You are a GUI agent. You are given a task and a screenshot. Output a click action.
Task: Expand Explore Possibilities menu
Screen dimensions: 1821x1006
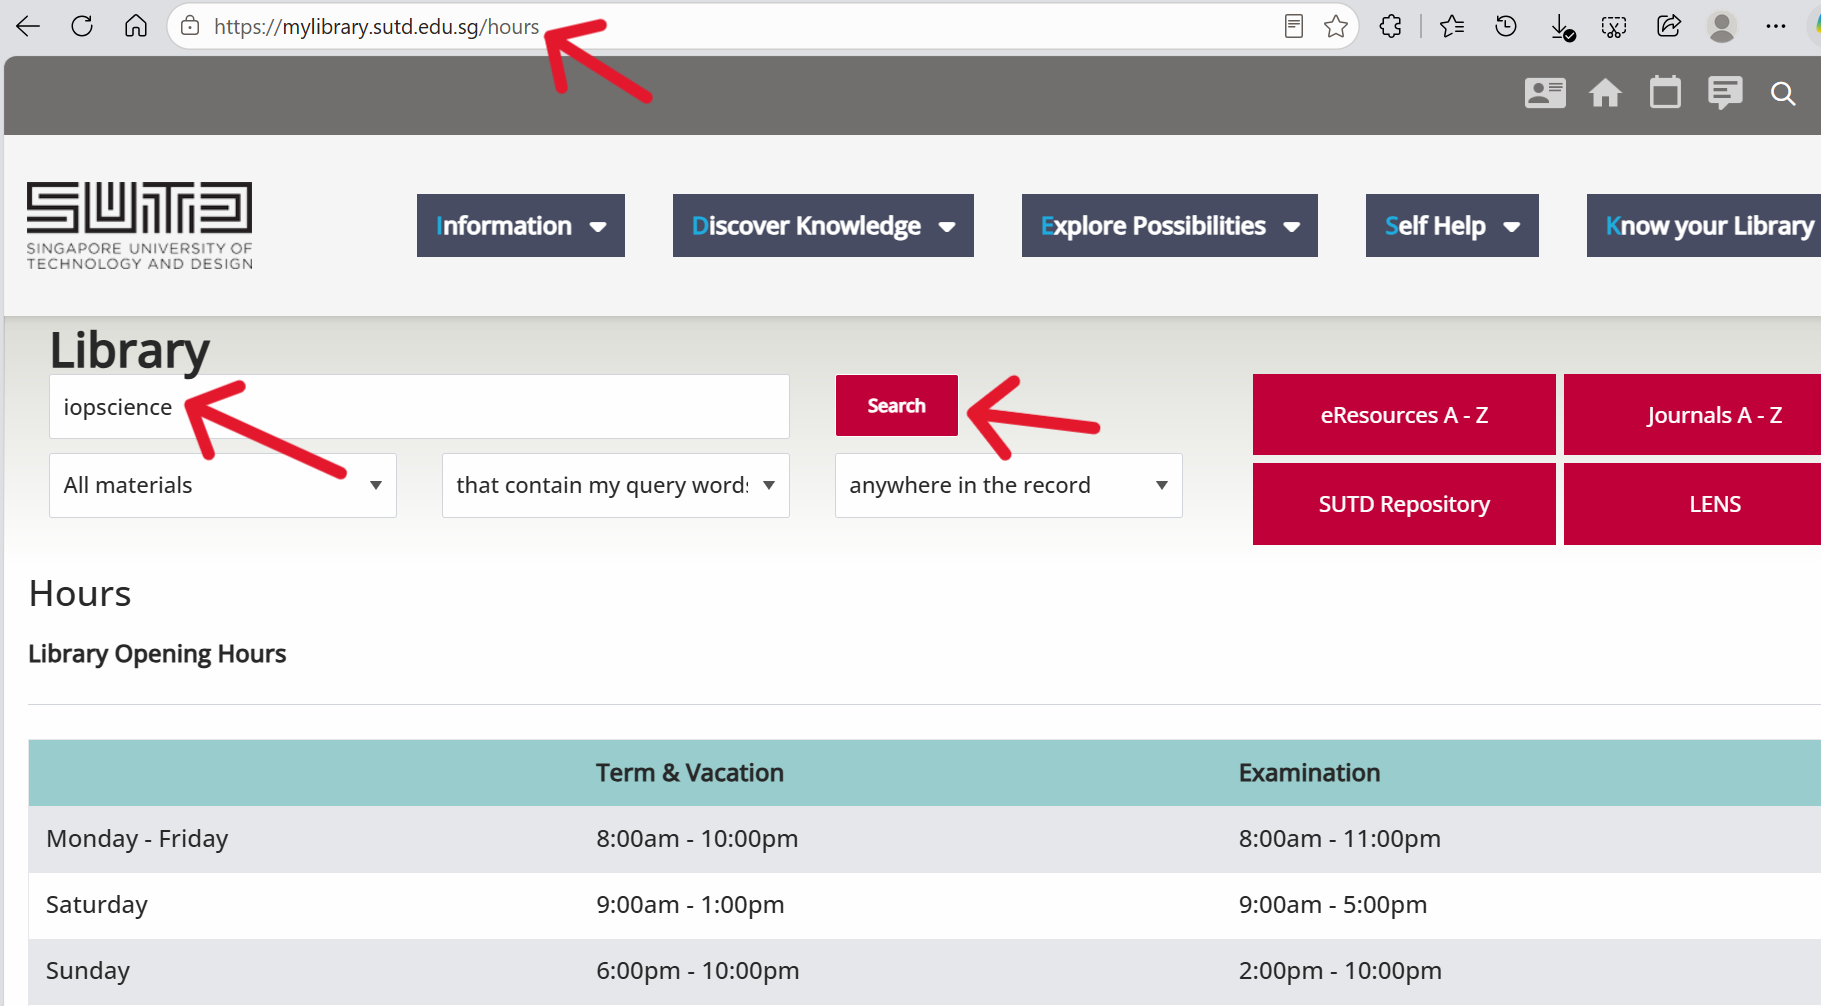point(1170,226)
